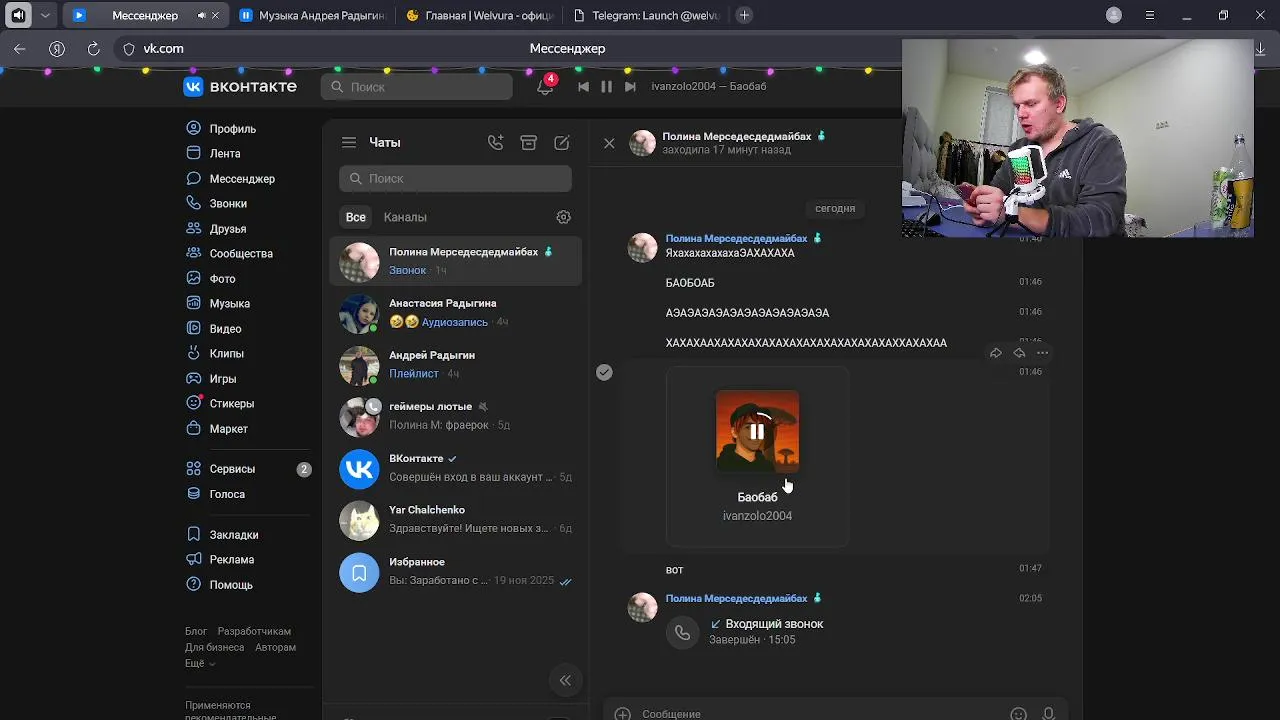1280x720 pixels.
Task: Switch to Музыка Андрея Радыгина browser tab
Action: (313, 15)
